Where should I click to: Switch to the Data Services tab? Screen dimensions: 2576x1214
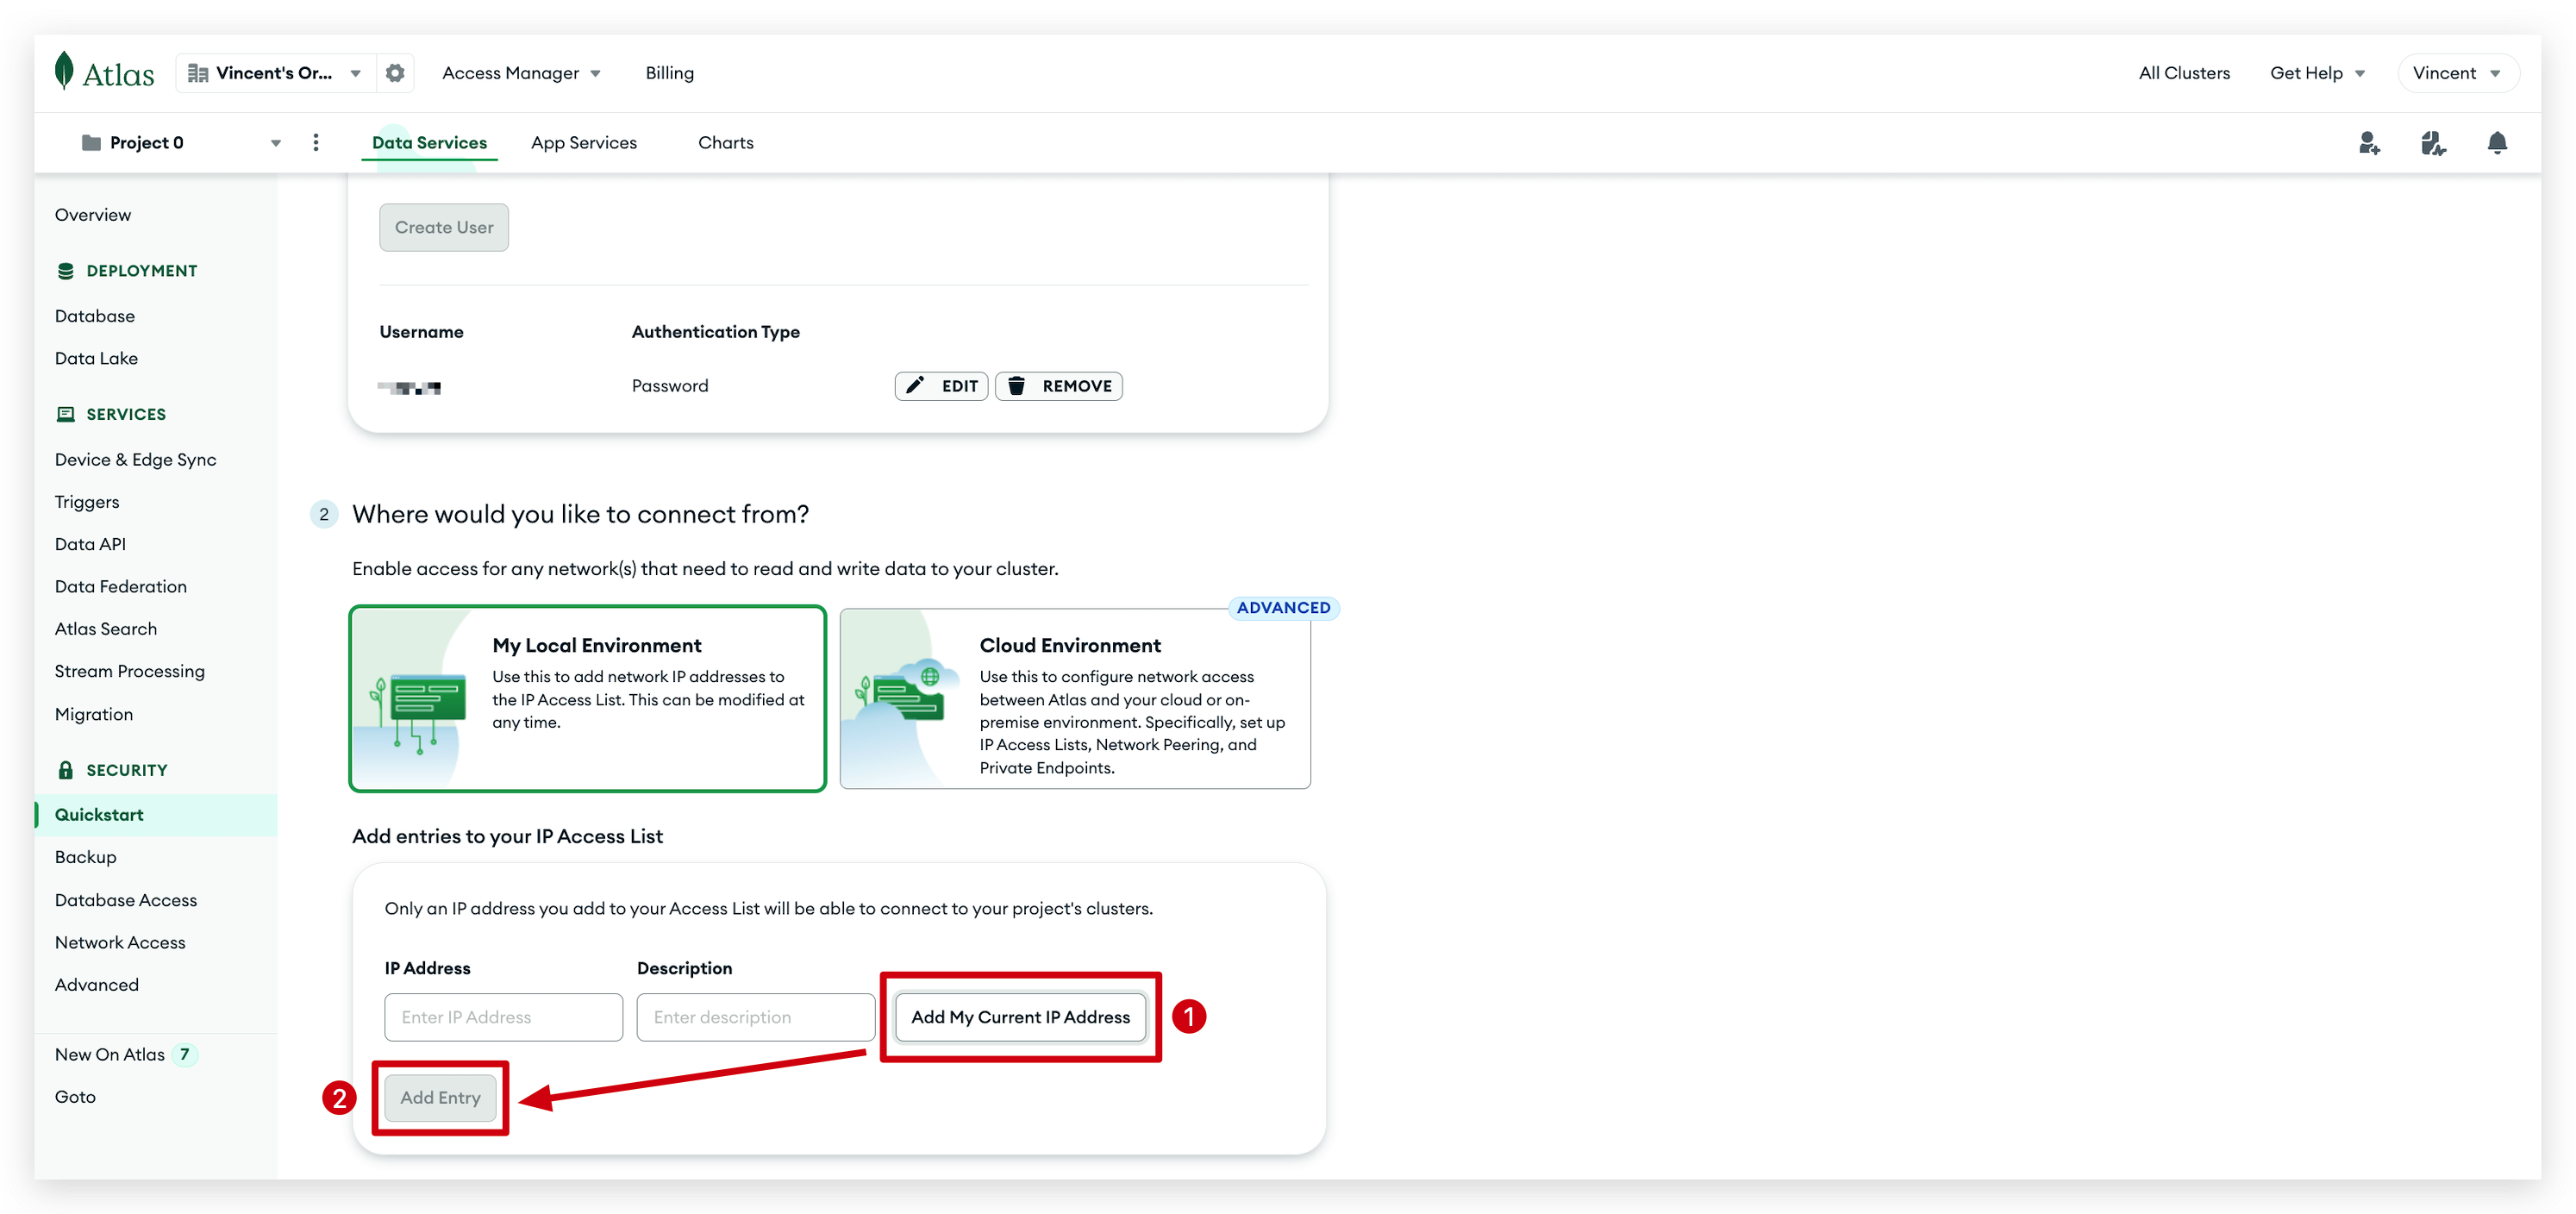point(429,142)
